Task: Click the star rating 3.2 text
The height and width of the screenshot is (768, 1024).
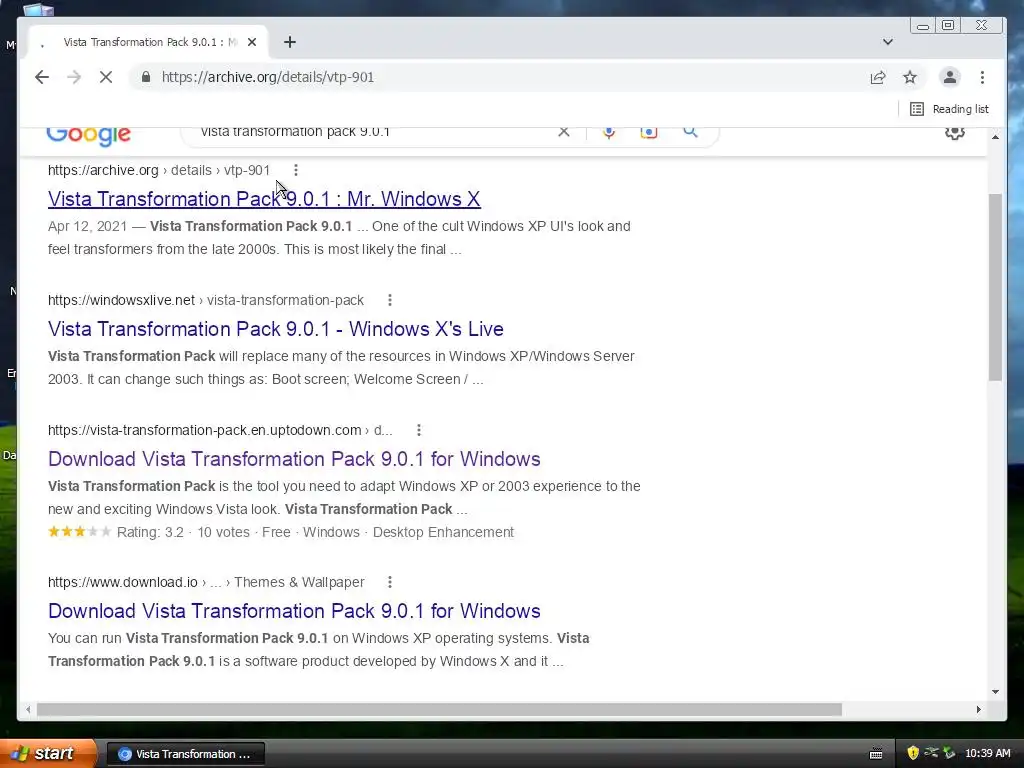Action: [150, 532]
